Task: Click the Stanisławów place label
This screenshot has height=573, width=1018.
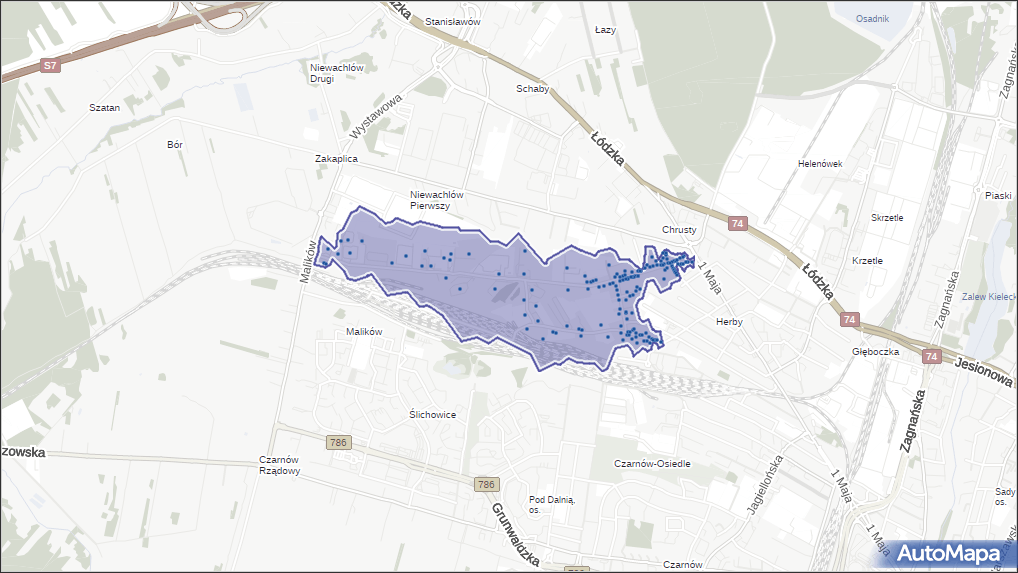Action: 453,21
